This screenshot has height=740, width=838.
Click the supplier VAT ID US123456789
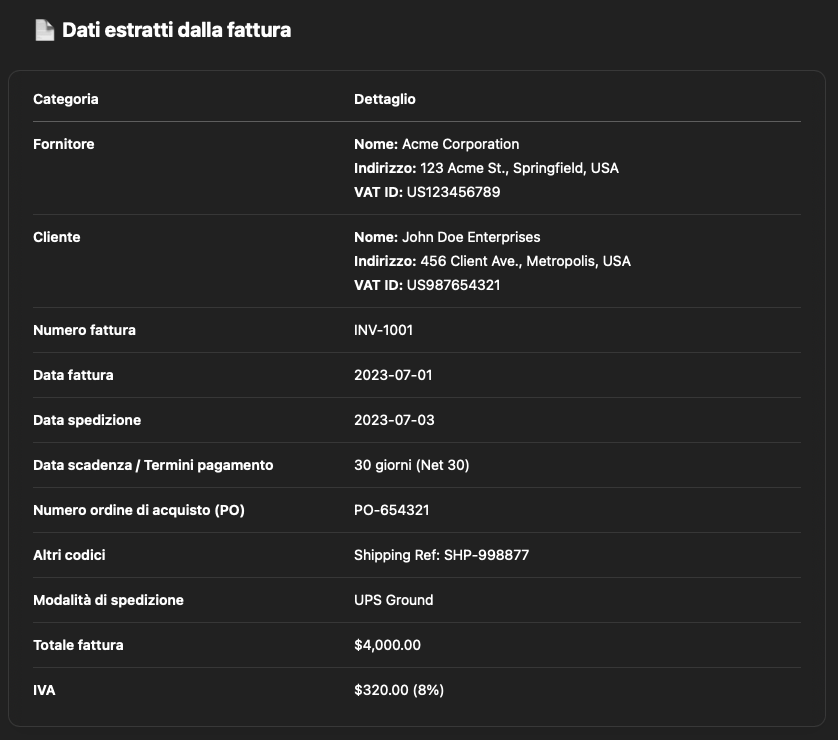click(453, 192)
